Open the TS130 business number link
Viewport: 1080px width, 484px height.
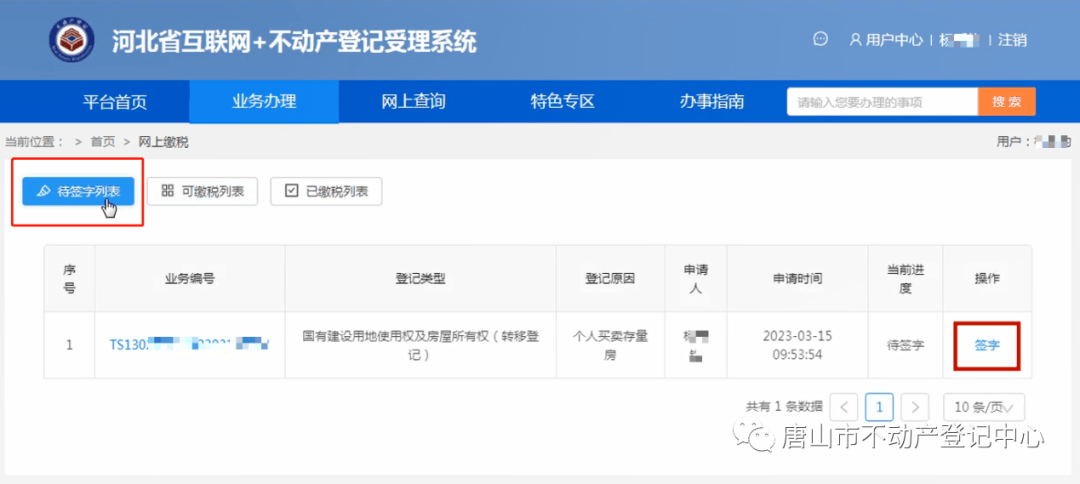pyautogui.click(x=189, y=345)
